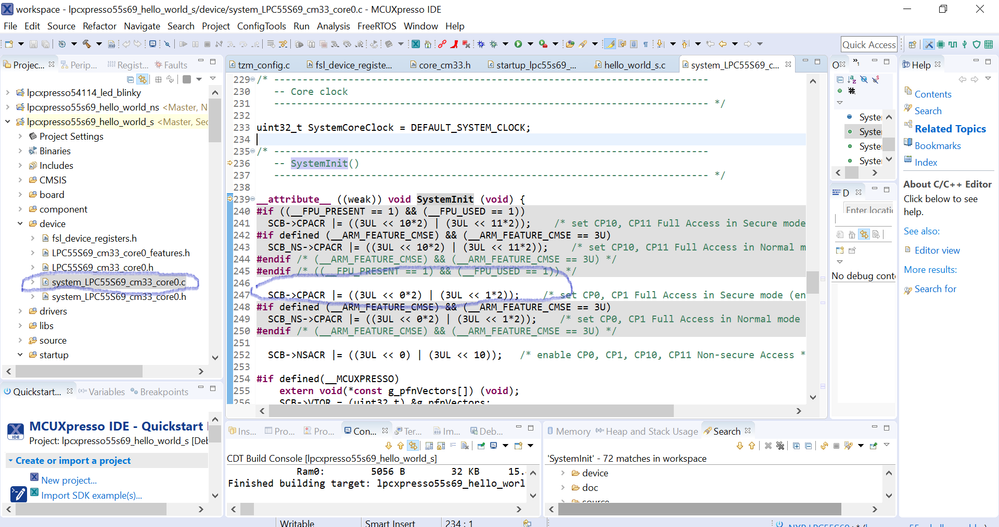999x527 pixels.
Task: Open the Refactor menu
Action: click(x=99, y=26)
